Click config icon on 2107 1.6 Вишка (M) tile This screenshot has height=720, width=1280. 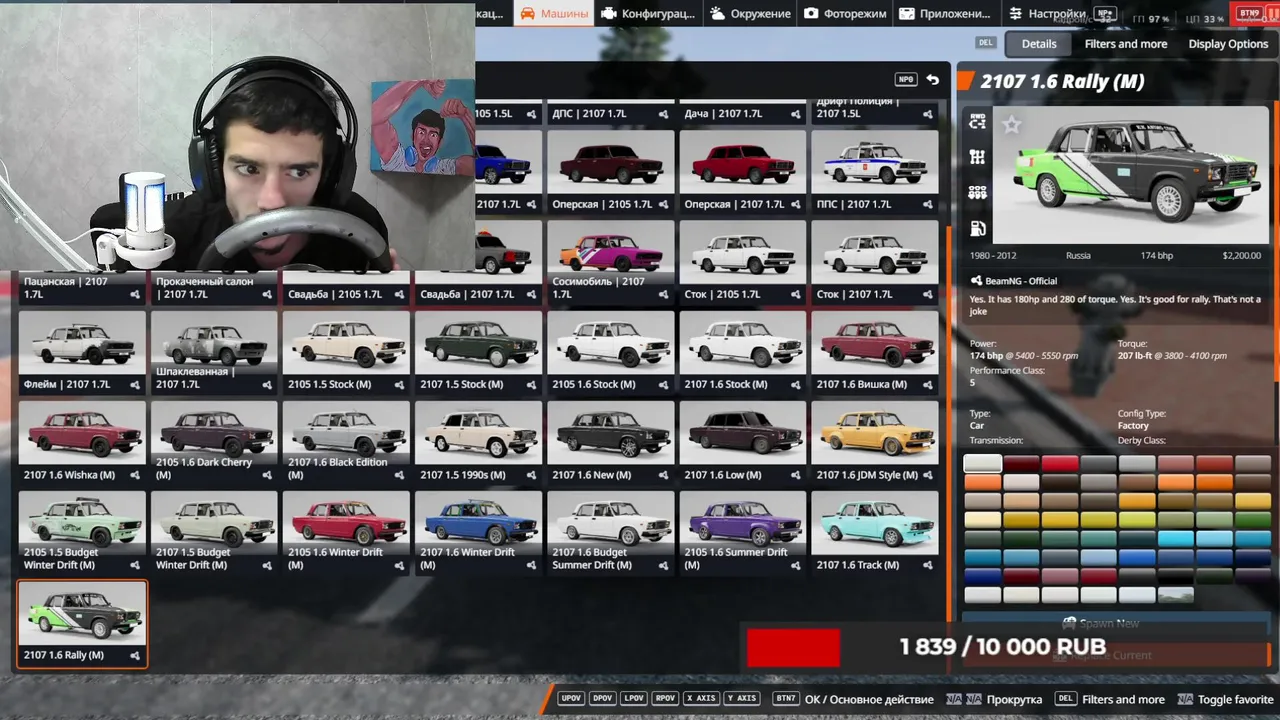click(928, 385)
